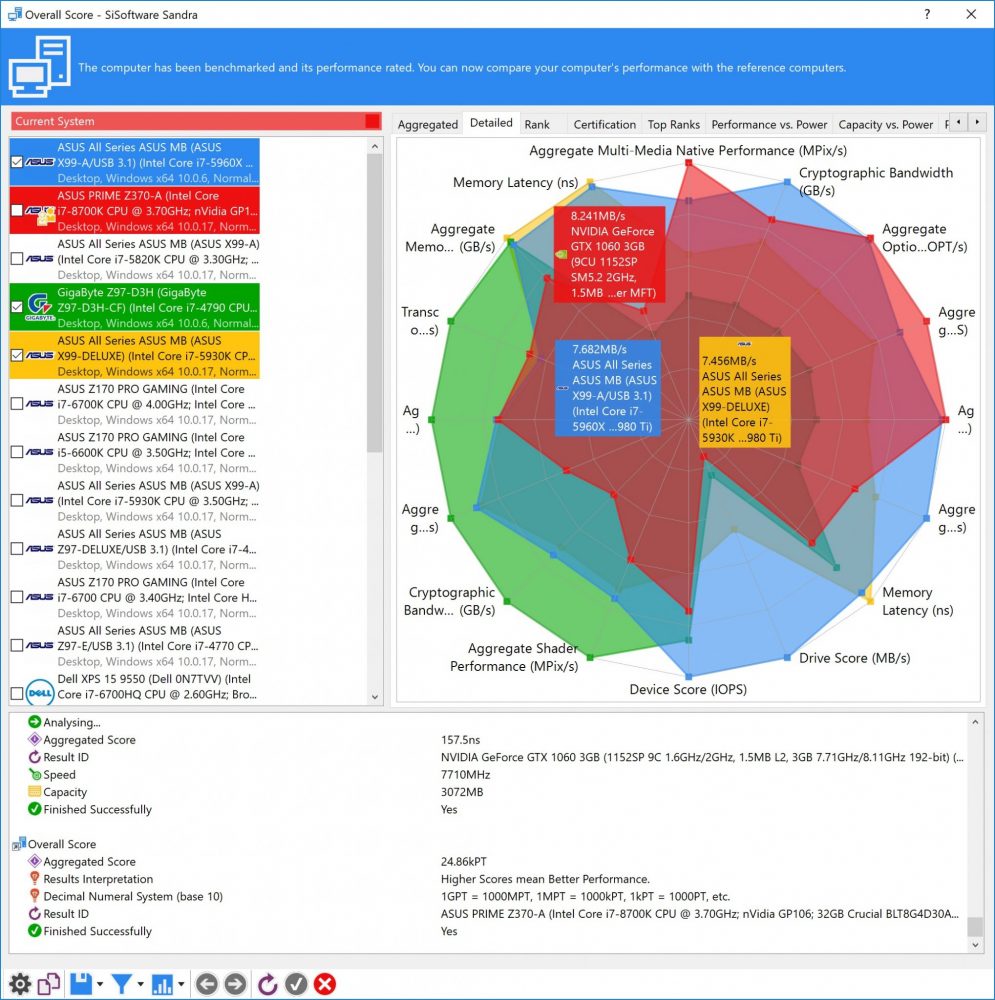Click the help question mark in title bar

[x=927, y=14]
